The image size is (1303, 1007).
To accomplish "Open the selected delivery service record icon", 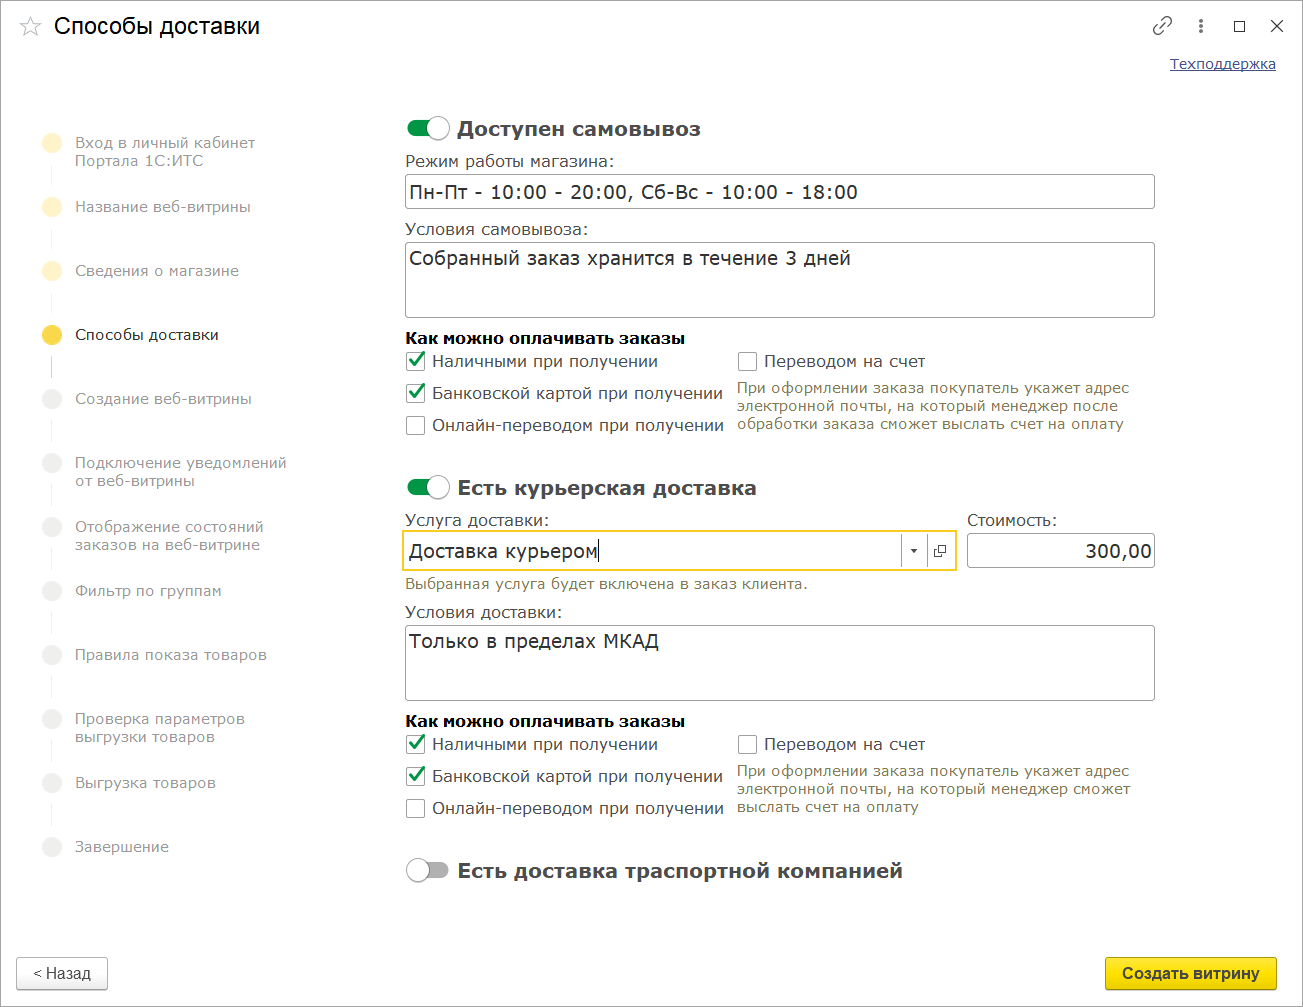I will pyautogui.click(x=940, y=551).
